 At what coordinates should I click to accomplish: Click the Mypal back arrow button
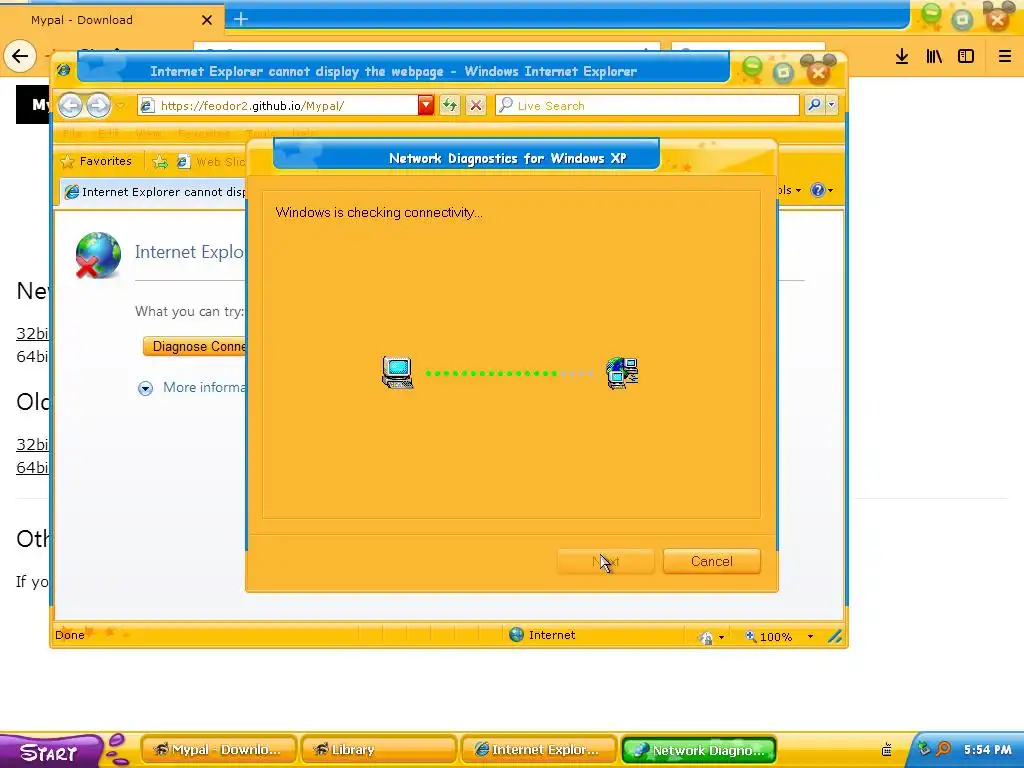[x=20, y=56]
